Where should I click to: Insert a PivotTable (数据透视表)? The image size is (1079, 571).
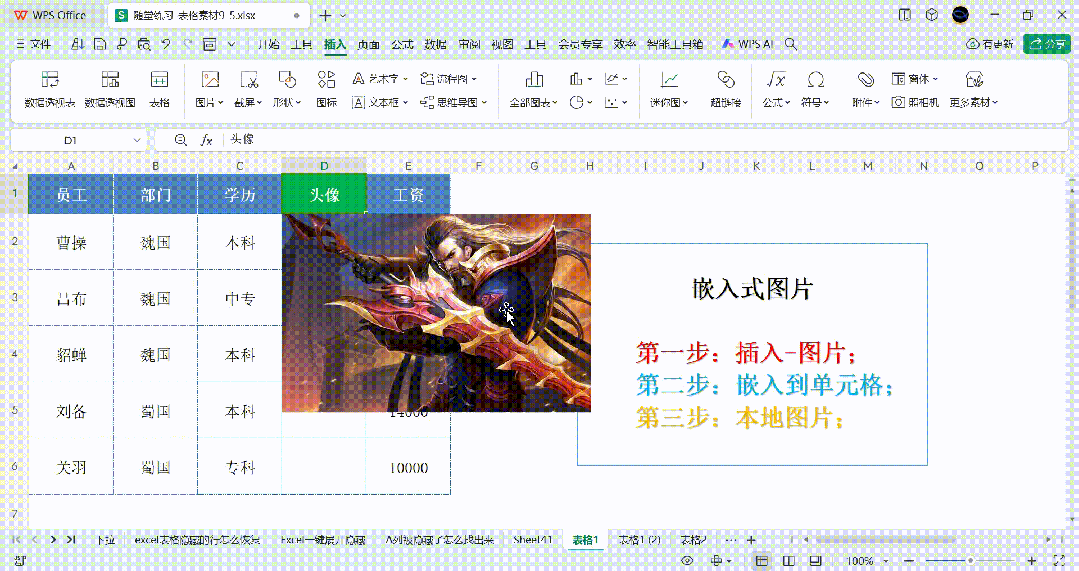[x=50, y=89]
